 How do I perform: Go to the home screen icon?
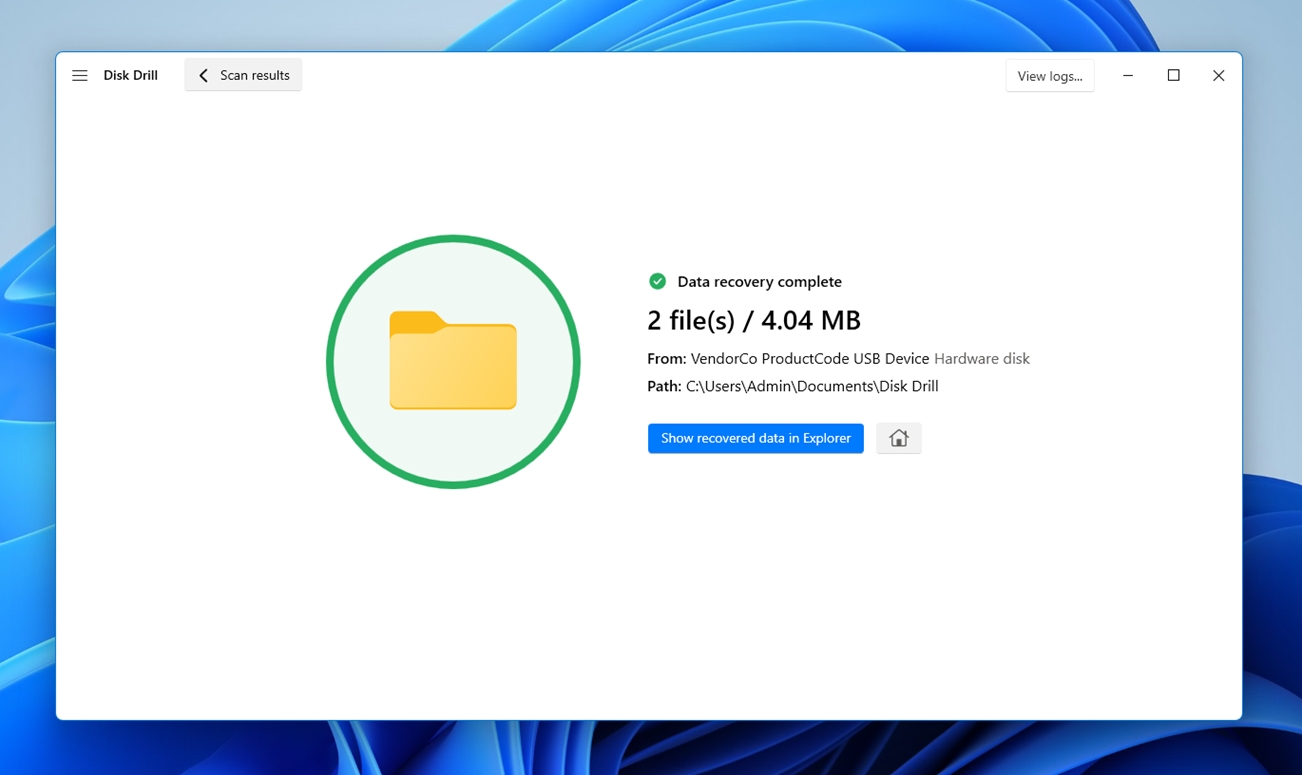(x=898, y=438)
